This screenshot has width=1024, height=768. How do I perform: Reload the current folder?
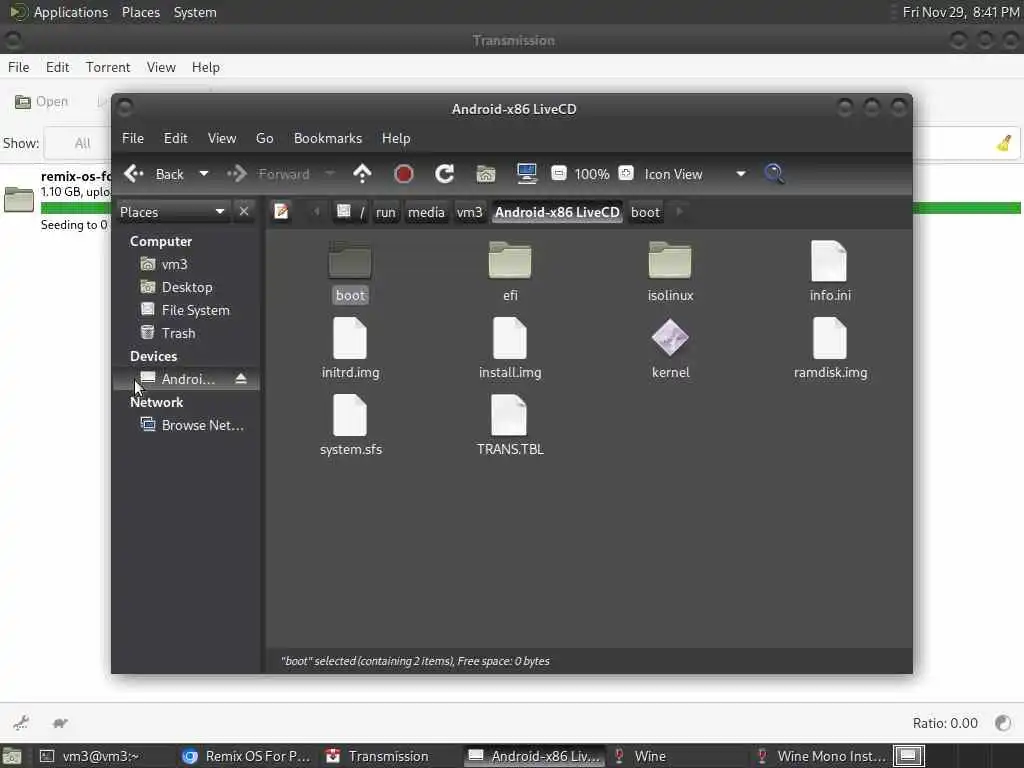click(445, 174)
